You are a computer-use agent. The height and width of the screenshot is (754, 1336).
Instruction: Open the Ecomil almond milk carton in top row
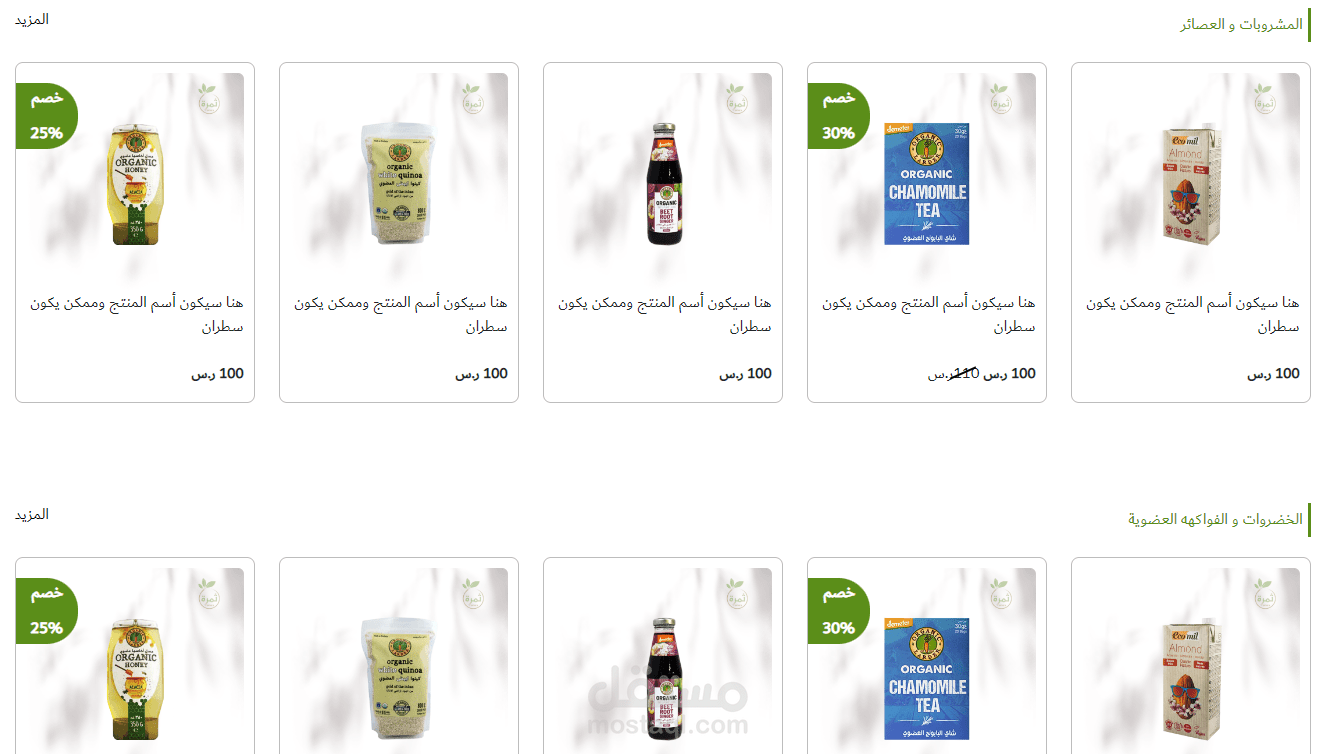point(1192,186)
